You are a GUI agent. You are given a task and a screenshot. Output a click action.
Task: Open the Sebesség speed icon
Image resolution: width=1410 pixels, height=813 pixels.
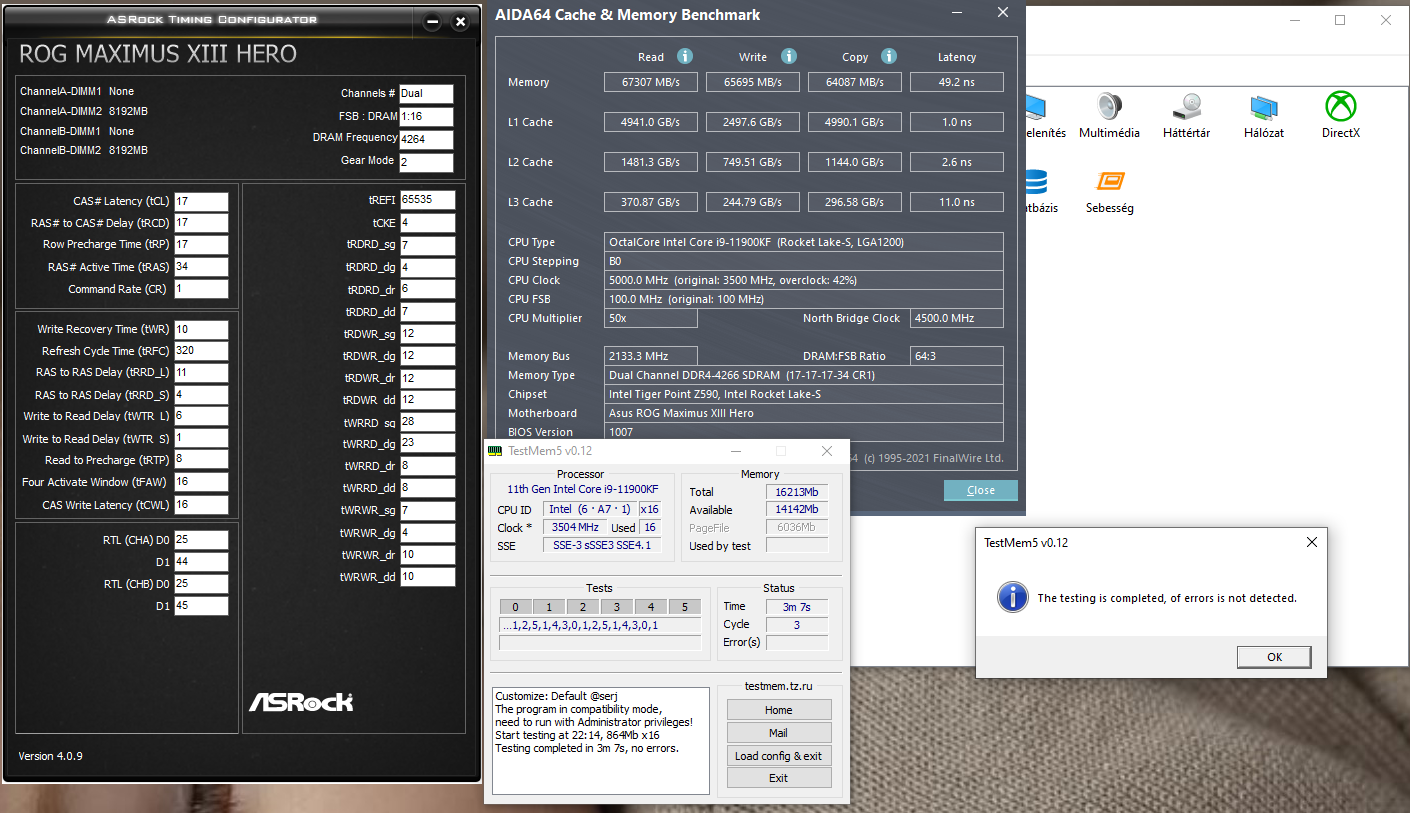pyautogui.click(x=1110, y=191)
